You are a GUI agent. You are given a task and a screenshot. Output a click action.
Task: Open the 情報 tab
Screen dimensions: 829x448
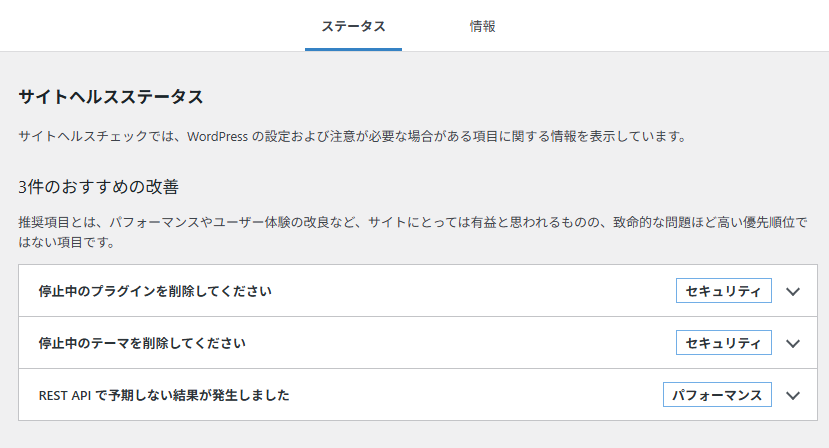tap(482, 26)
